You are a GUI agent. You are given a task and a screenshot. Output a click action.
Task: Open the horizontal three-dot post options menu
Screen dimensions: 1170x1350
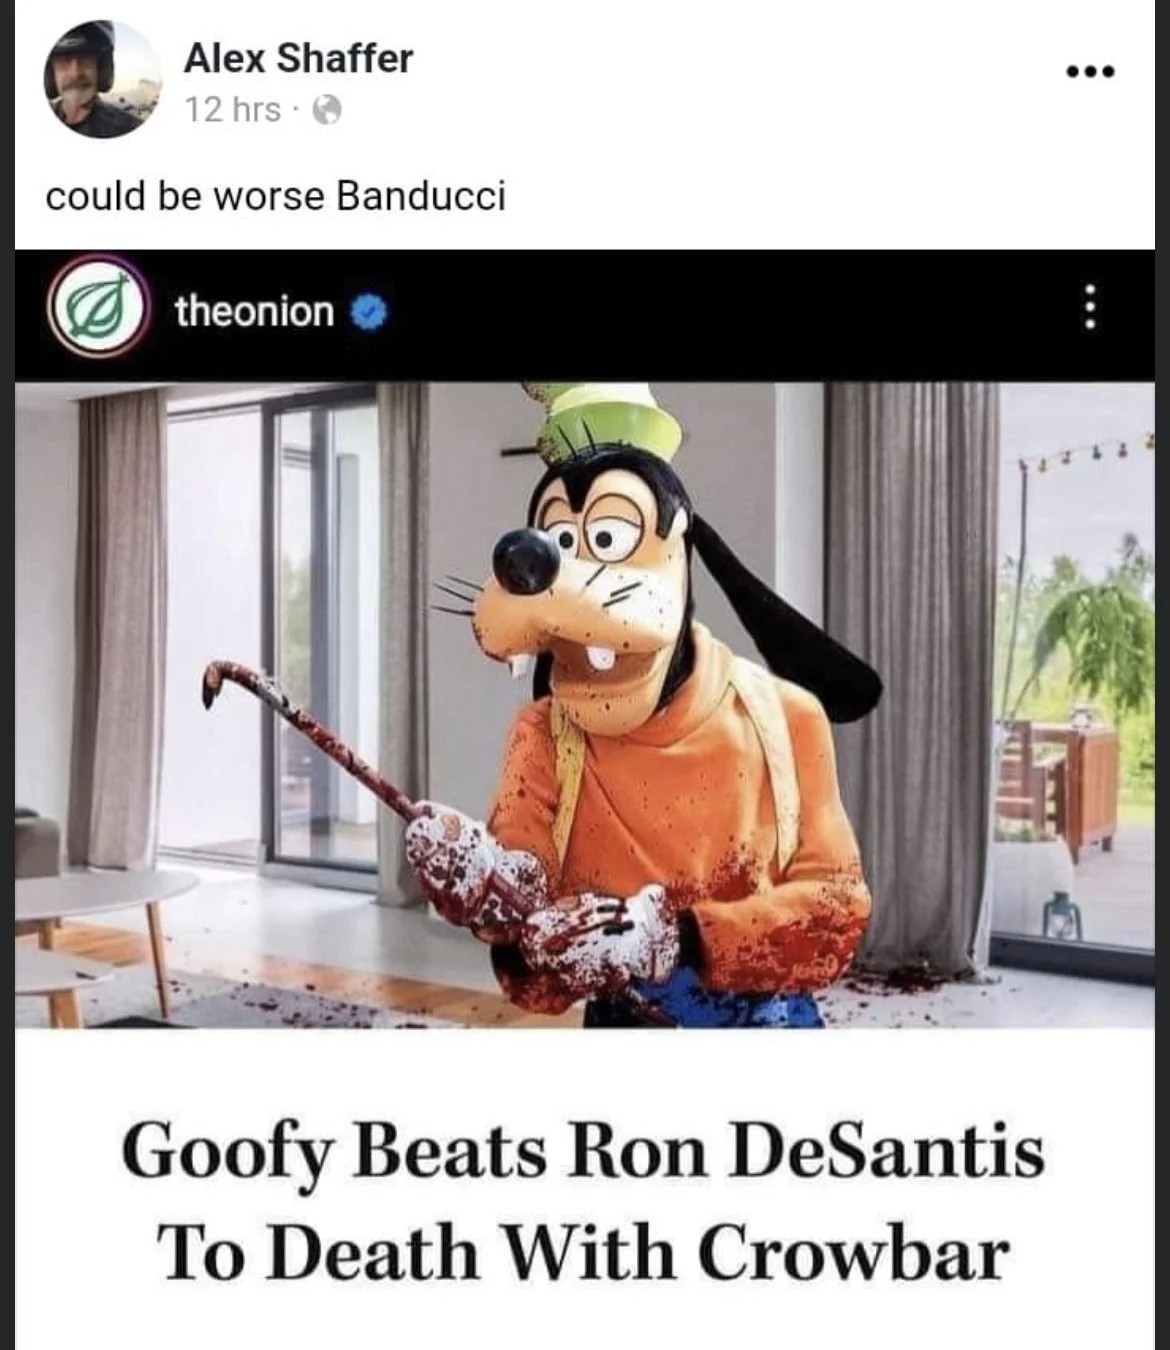pyautogui.click(x=1089, y=71)
